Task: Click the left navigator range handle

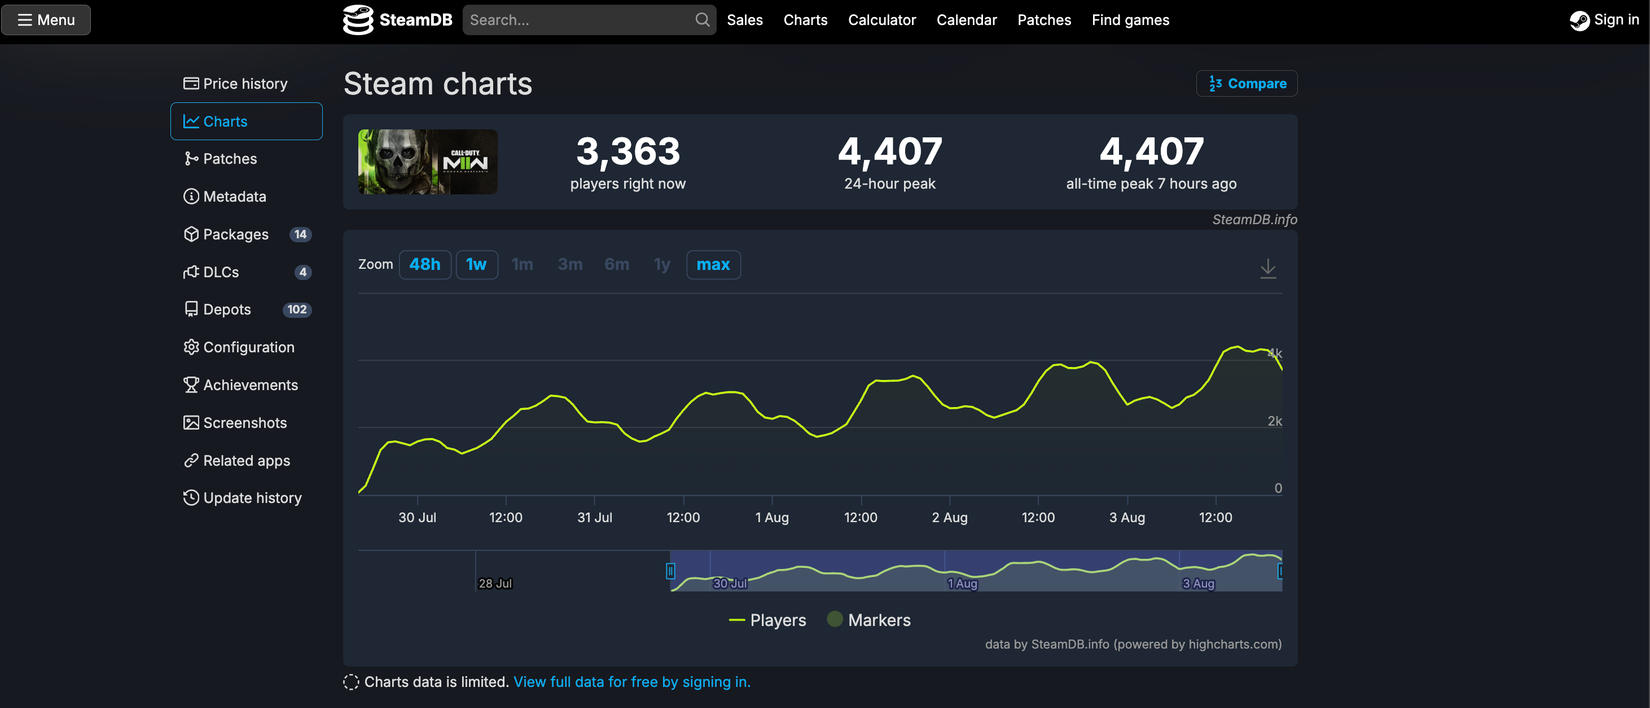Action: [x=670, y=571]
